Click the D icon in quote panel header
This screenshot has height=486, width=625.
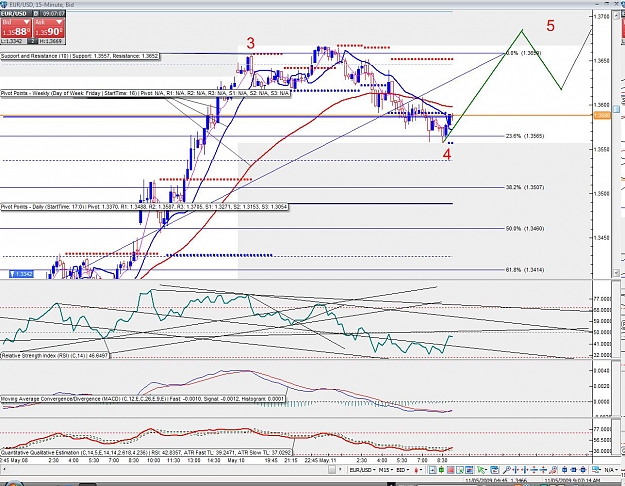(x=36, y=14)
